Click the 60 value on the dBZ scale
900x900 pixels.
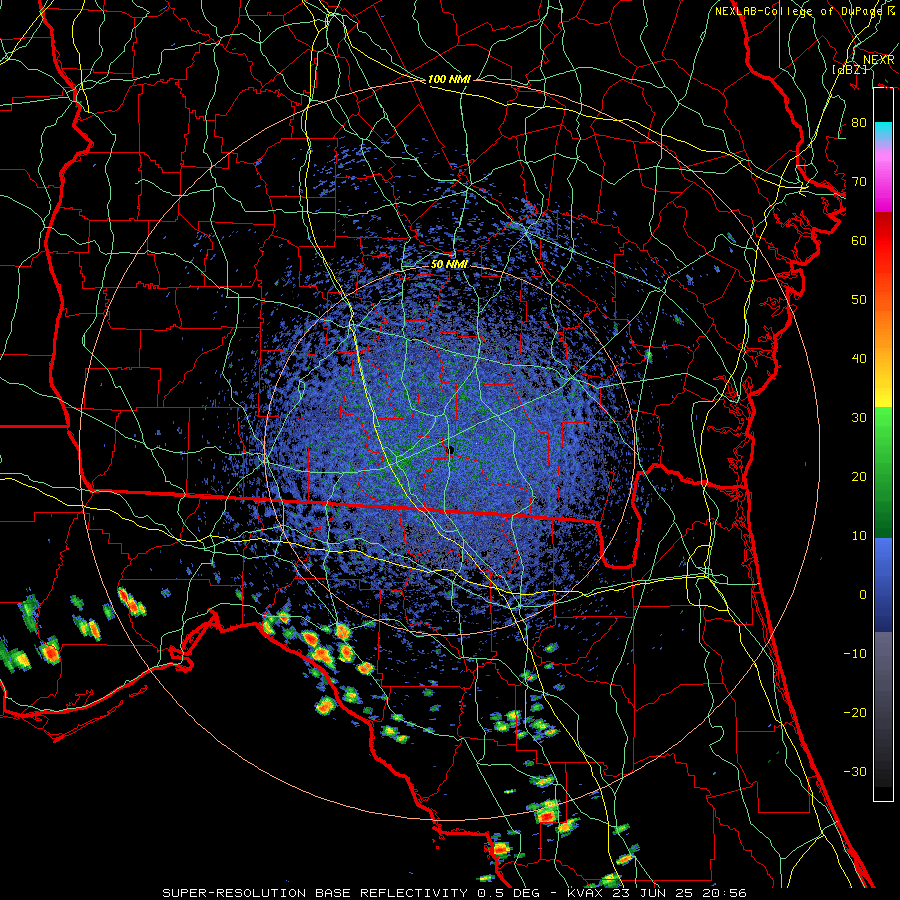tap(859, 241)
